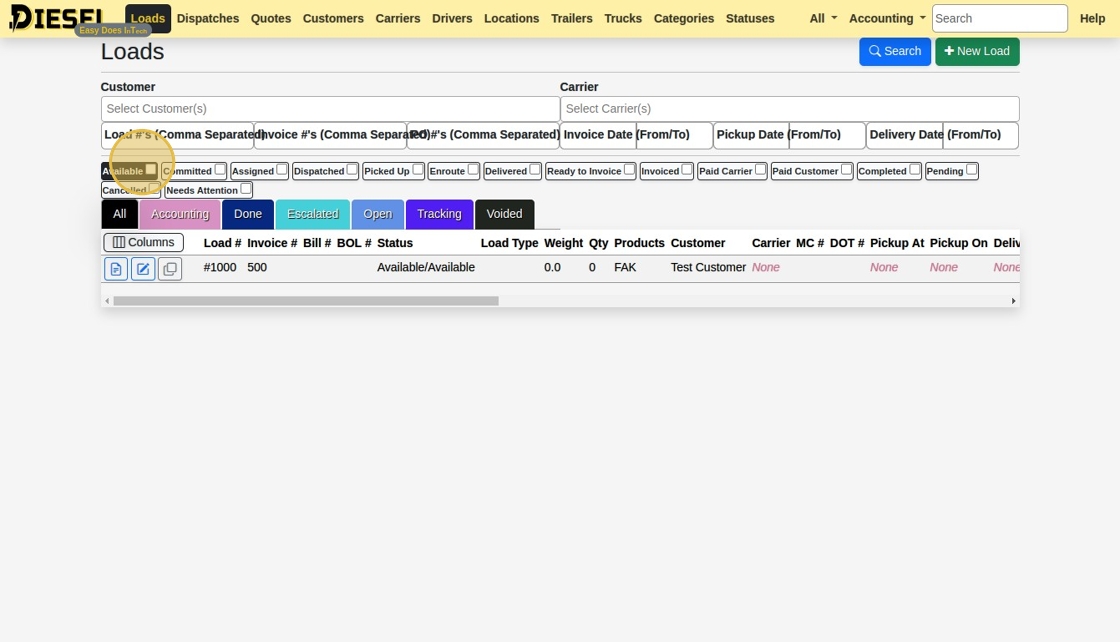
Task: Check the Picked Up filter
Action: click(418, 170)
